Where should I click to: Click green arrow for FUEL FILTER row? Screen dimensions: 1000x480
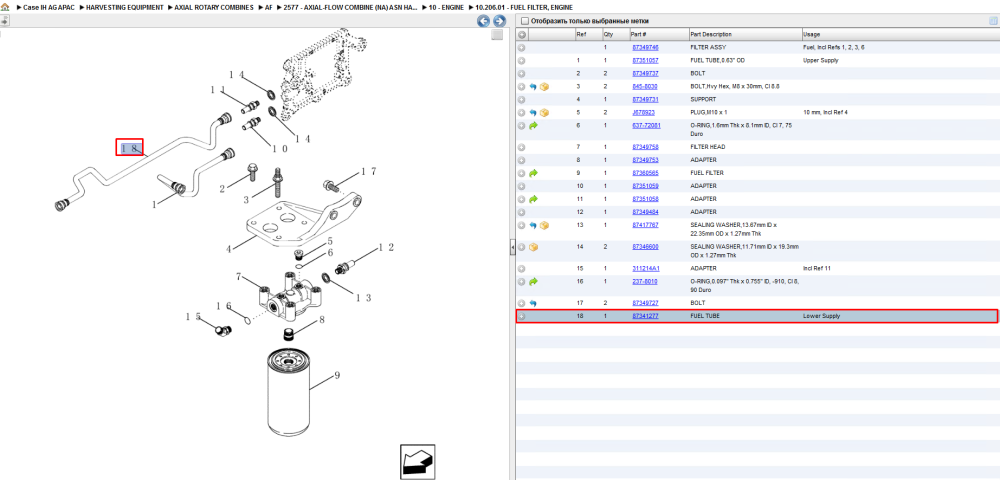(533, 173)
